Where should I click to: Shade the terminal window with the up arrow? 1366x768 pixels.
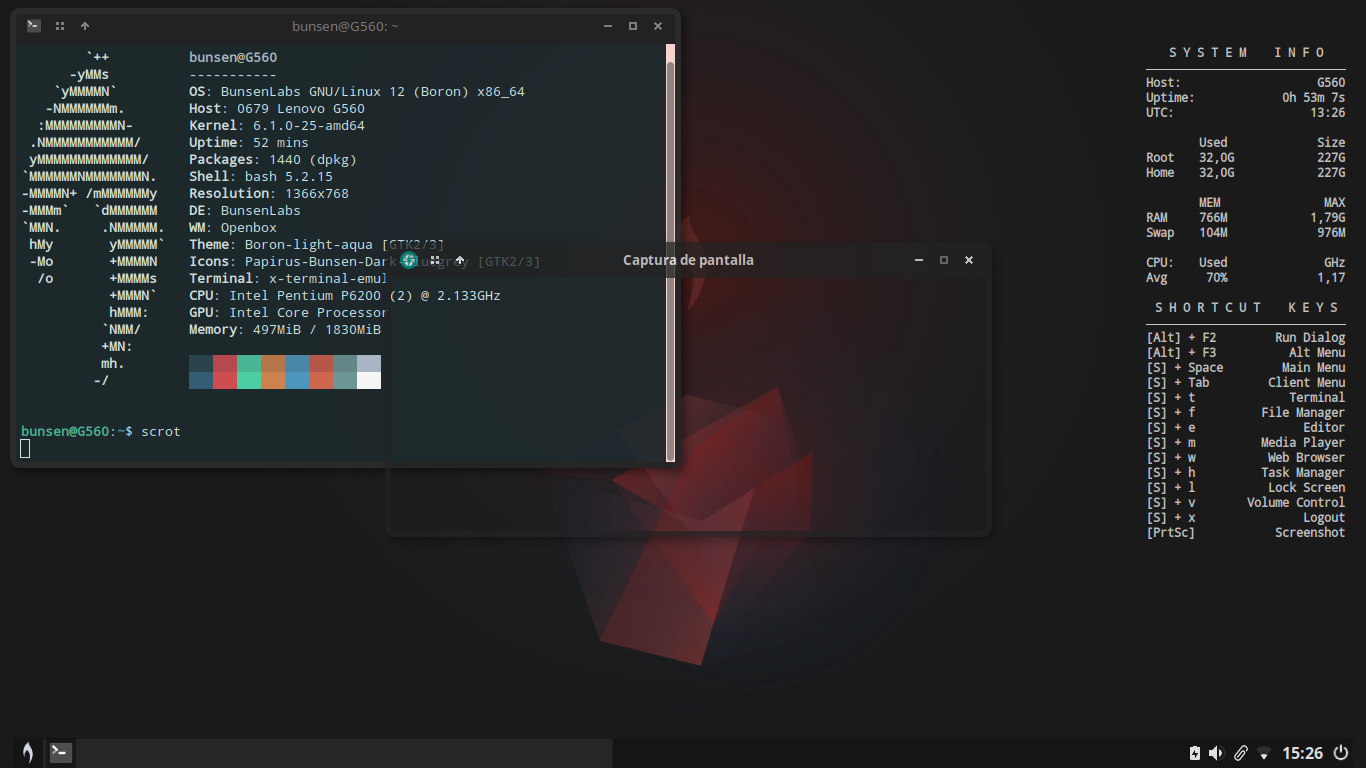point(85,26)
